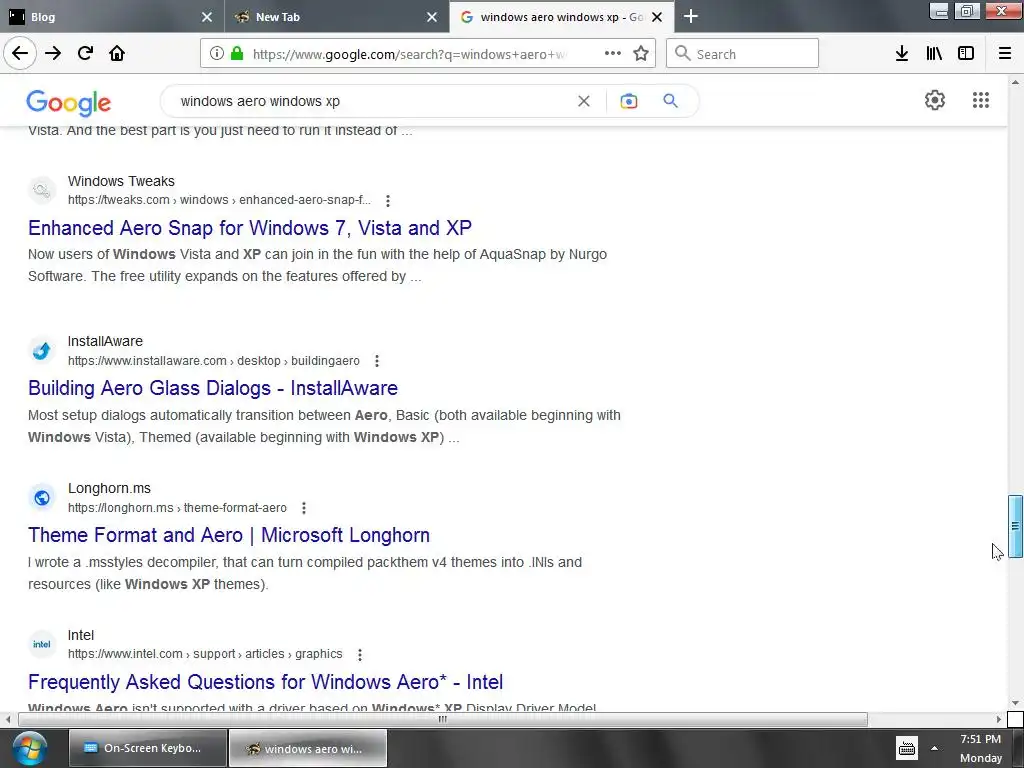Open Frequently Asked Questions Windows Aero Intel link
1024x768 pixels.
coord(265,682)
